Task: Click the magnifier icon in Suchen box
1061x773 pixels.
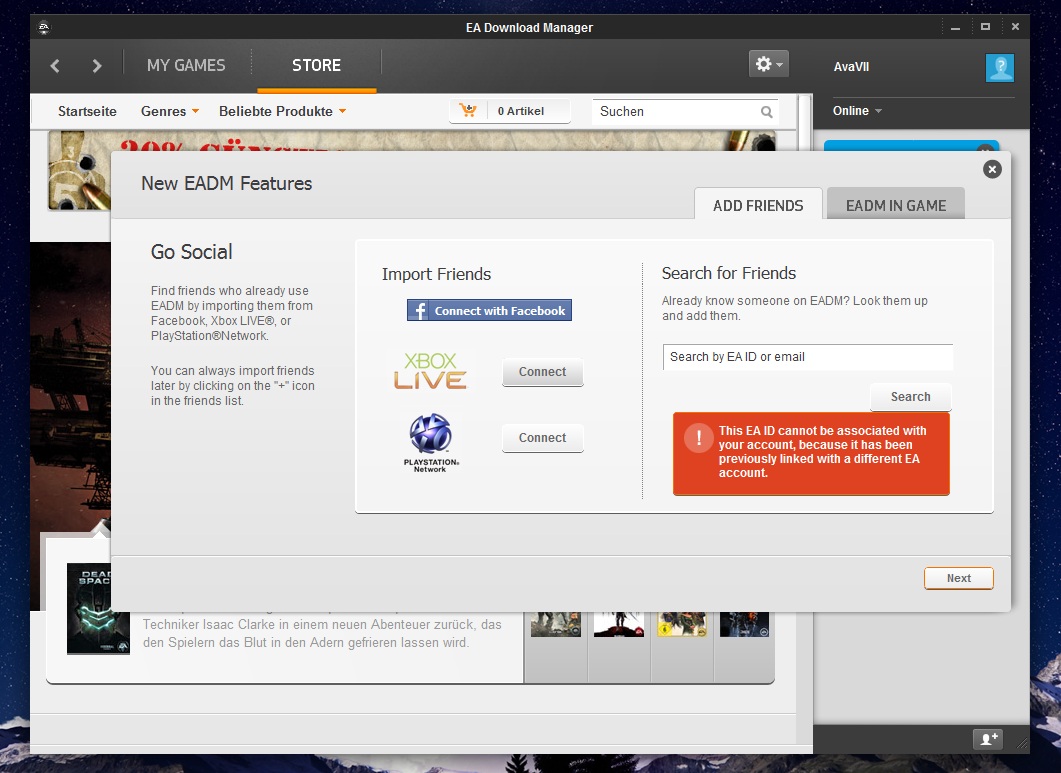Action: click(767, 112)
